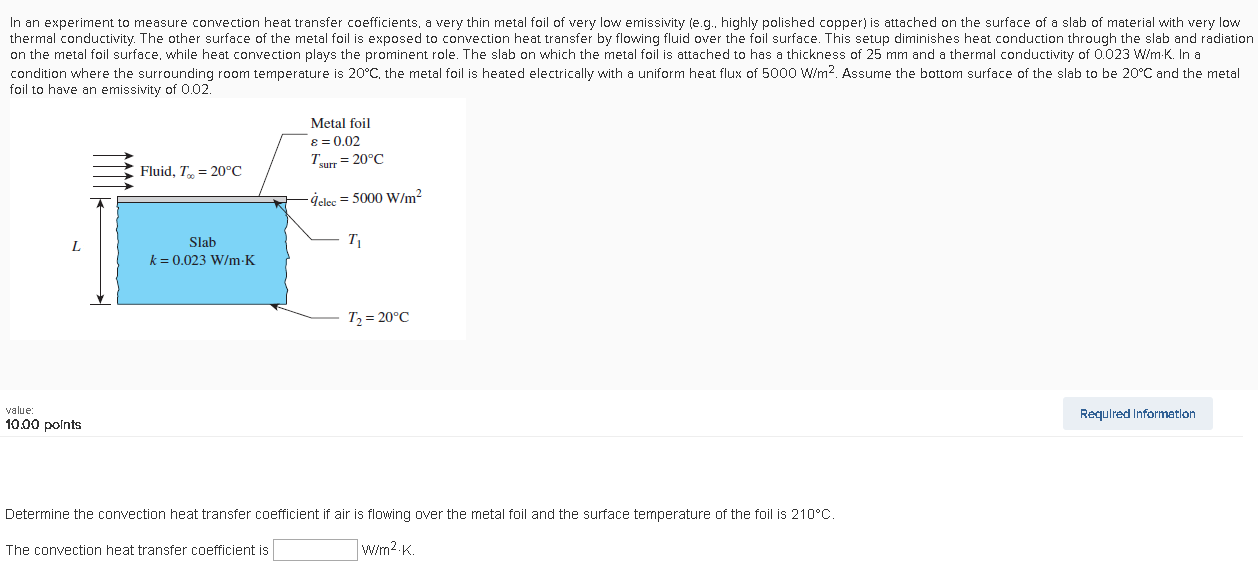Click the gray metal foil strip atop slab
The image size is (1258, 567).
202,200
